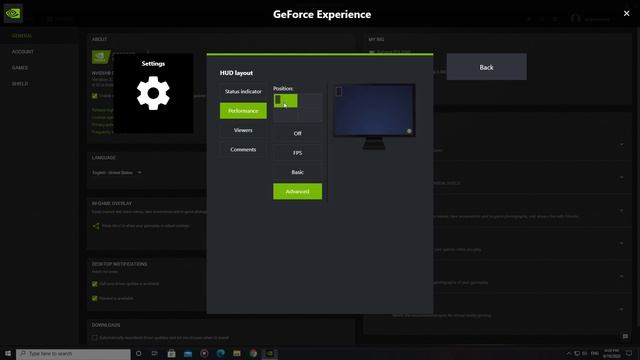
Task: Close the GeForce Experience overlay with X
Action: coord(627,13)
